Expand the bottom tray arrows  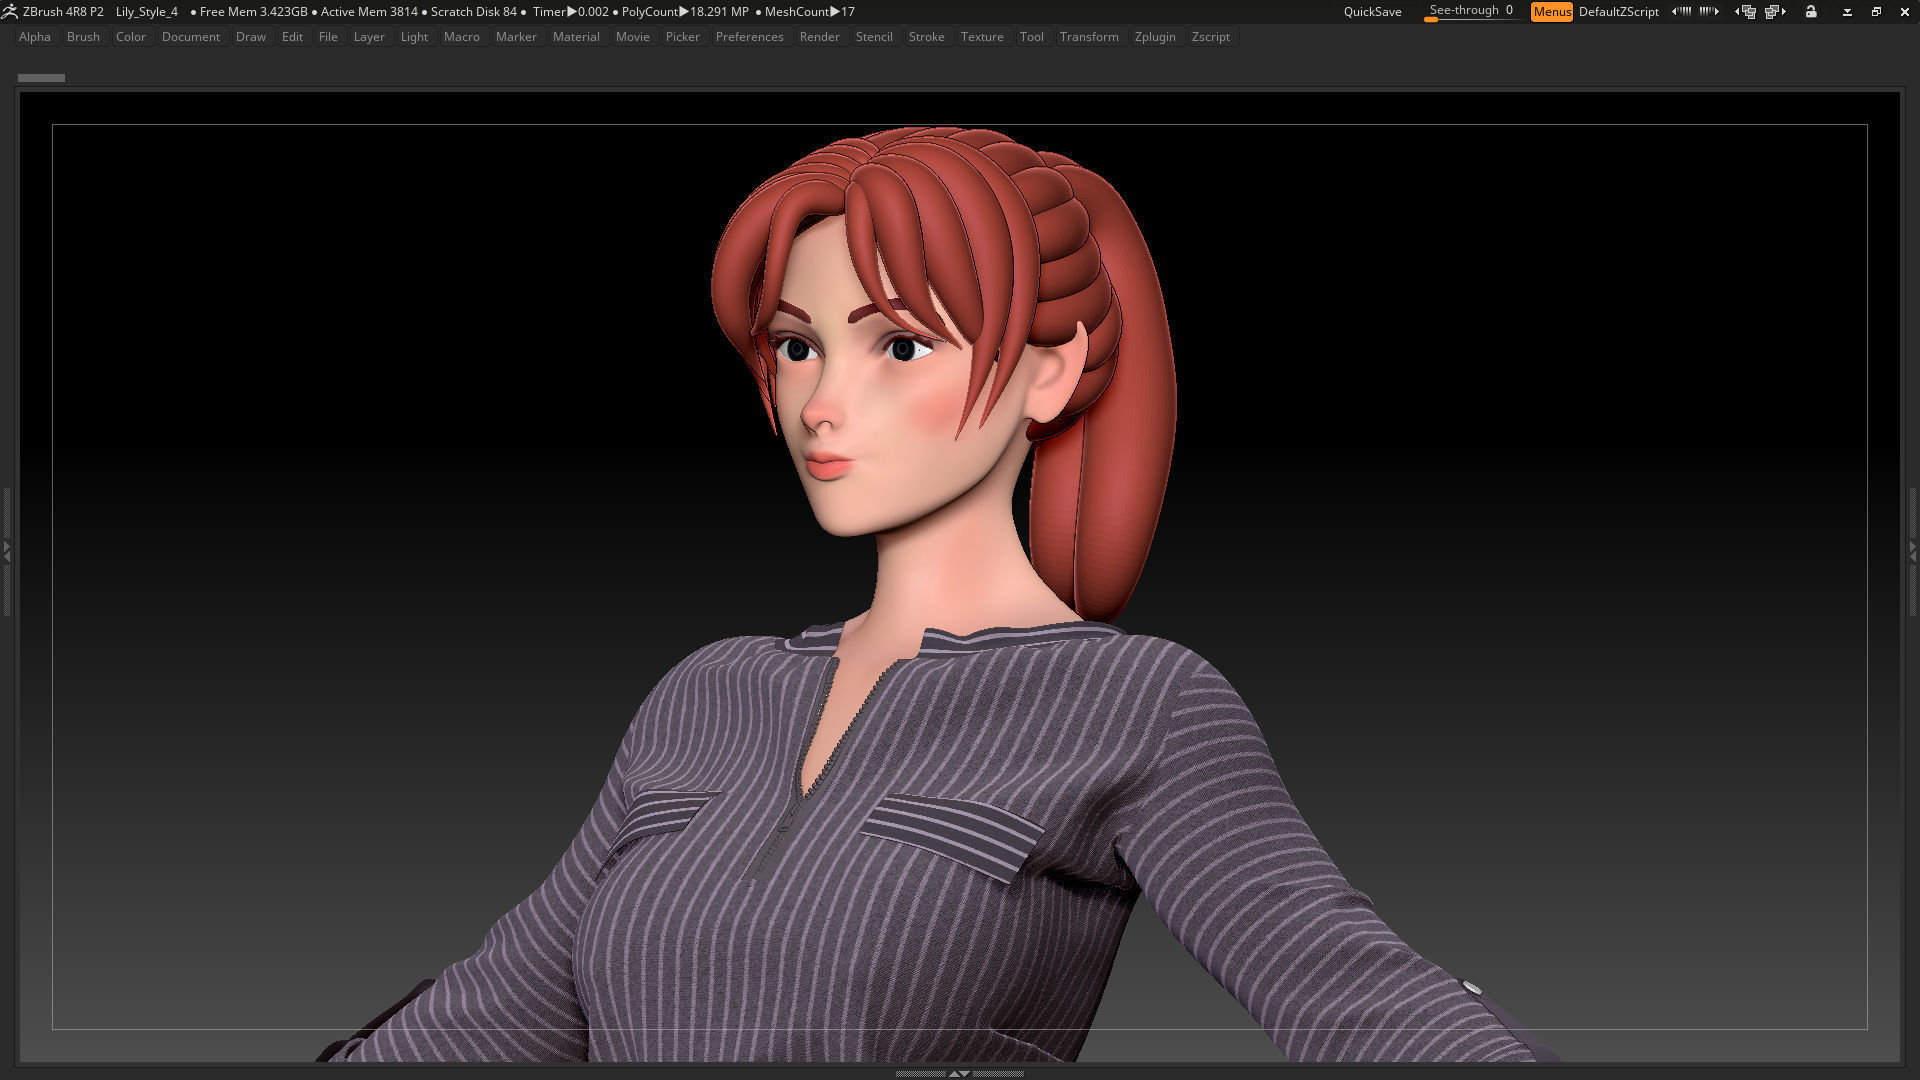coord(960,1073)
